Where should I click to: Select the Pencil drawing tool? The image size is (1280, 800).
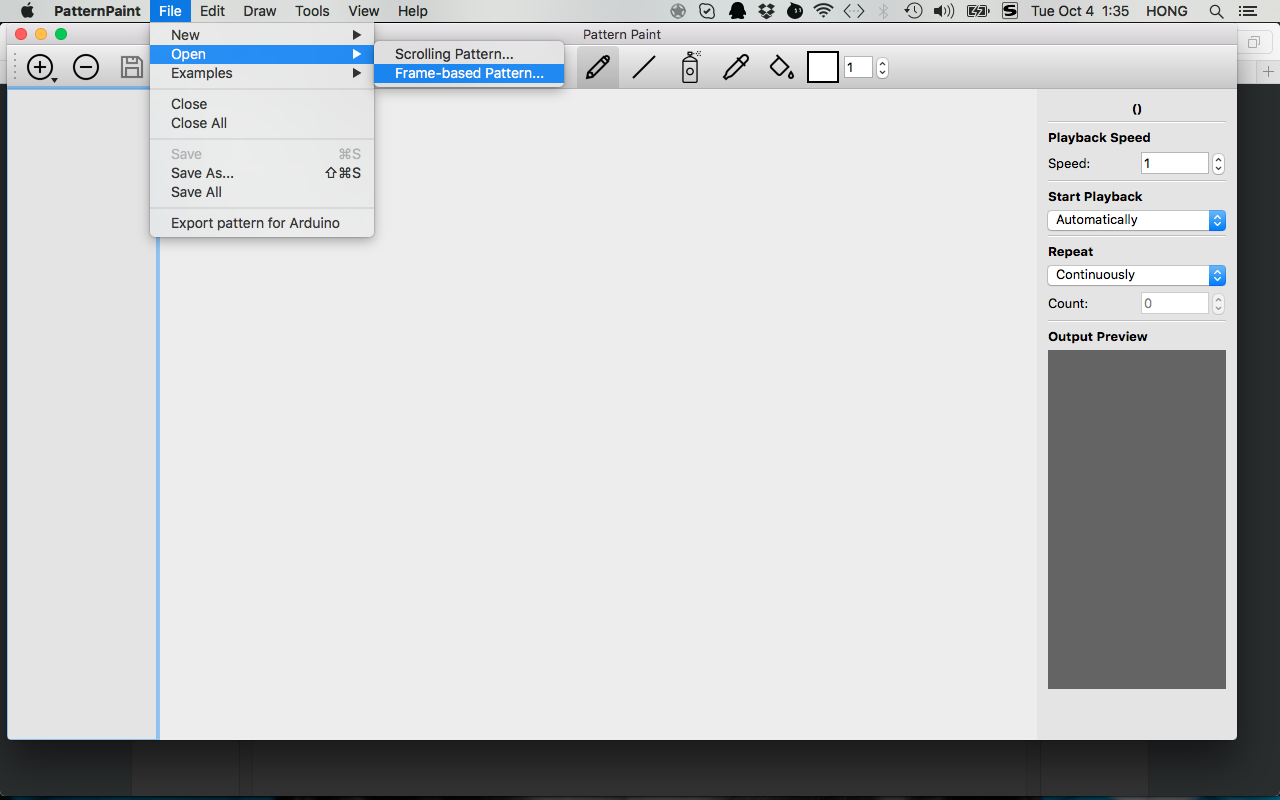pos(598,68)
